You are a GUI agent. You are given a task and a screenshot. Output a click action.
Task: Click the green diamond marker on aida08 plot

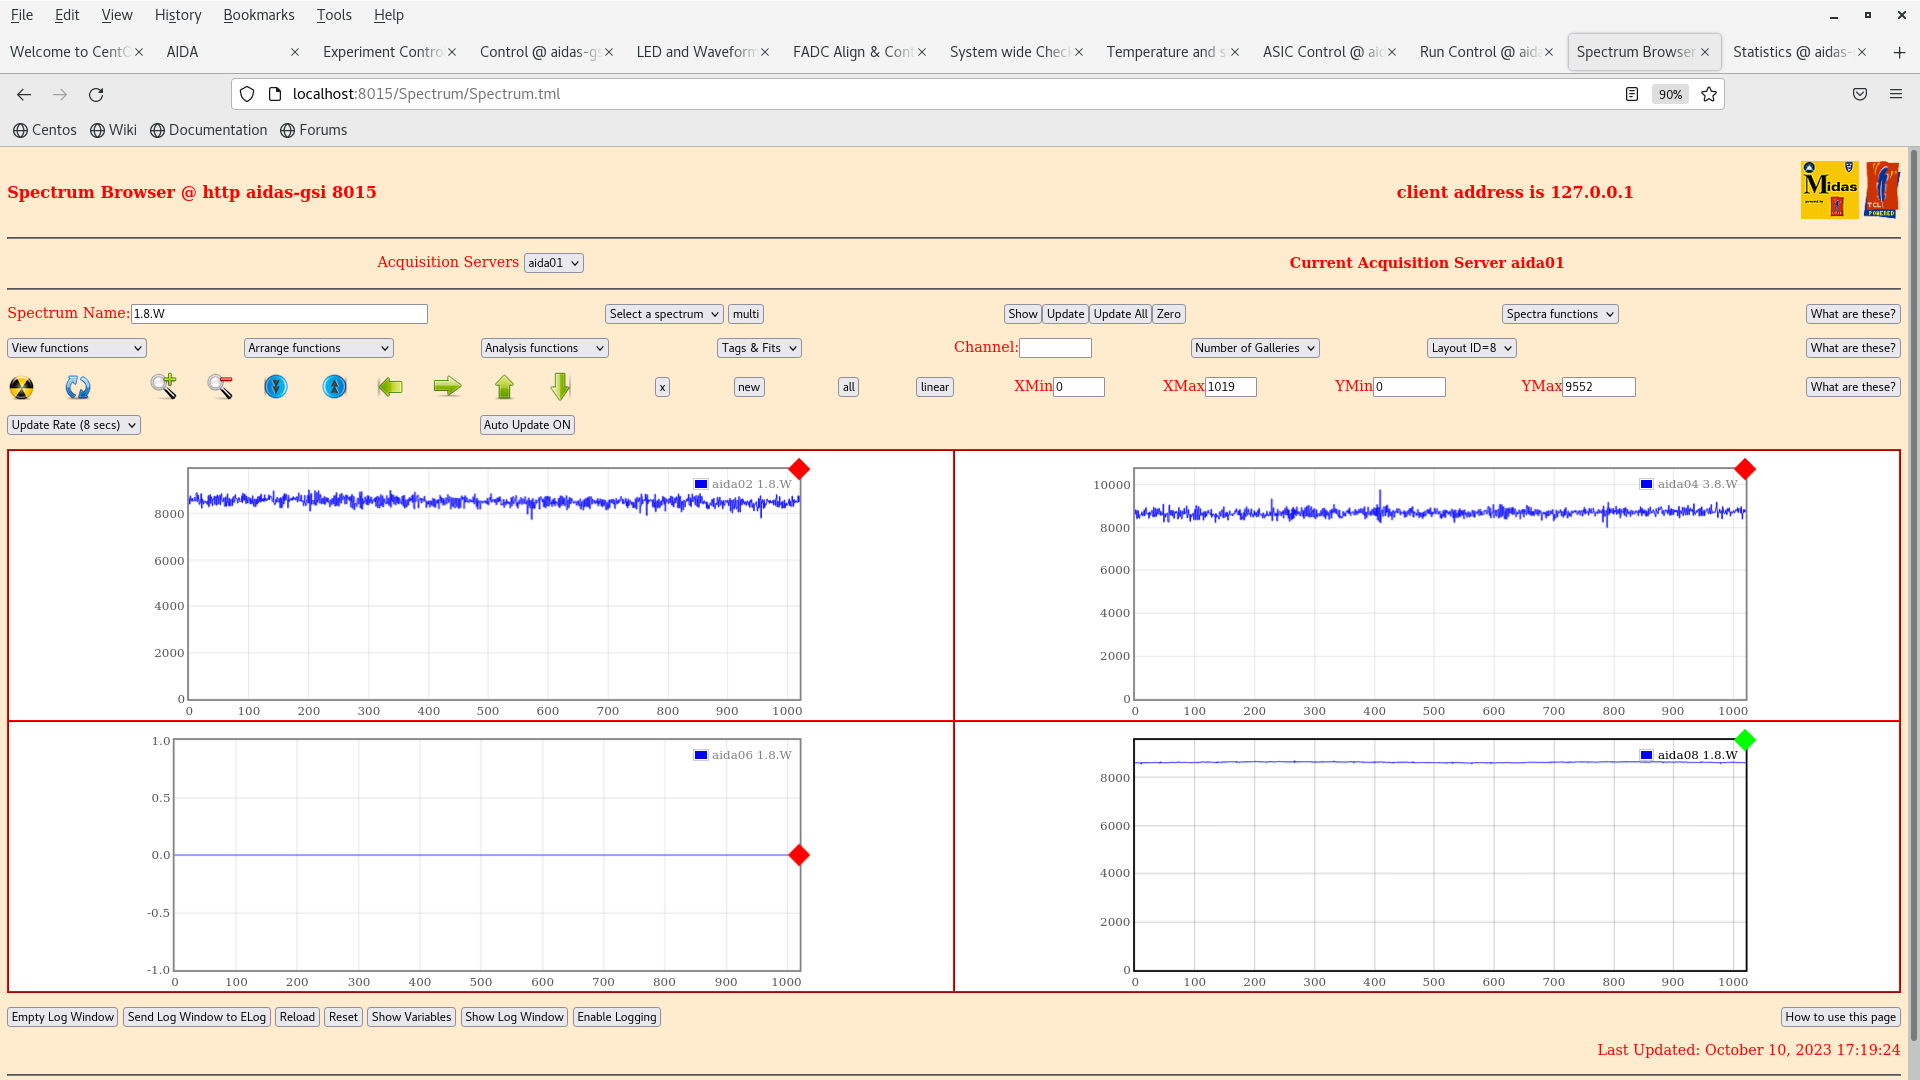pos(1745,740)
